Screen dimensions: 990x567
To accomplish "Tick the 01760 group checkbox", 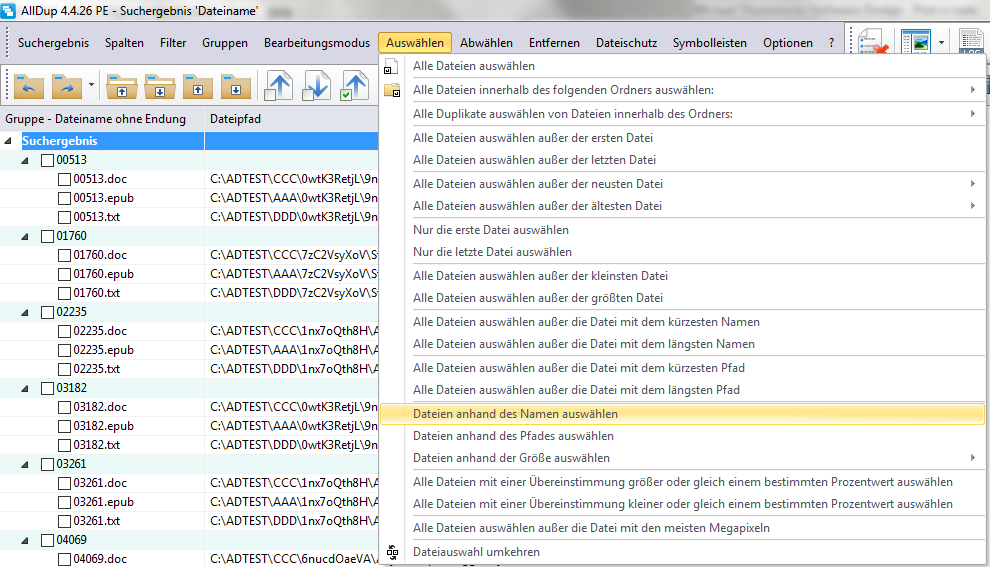I will [47, 237].
